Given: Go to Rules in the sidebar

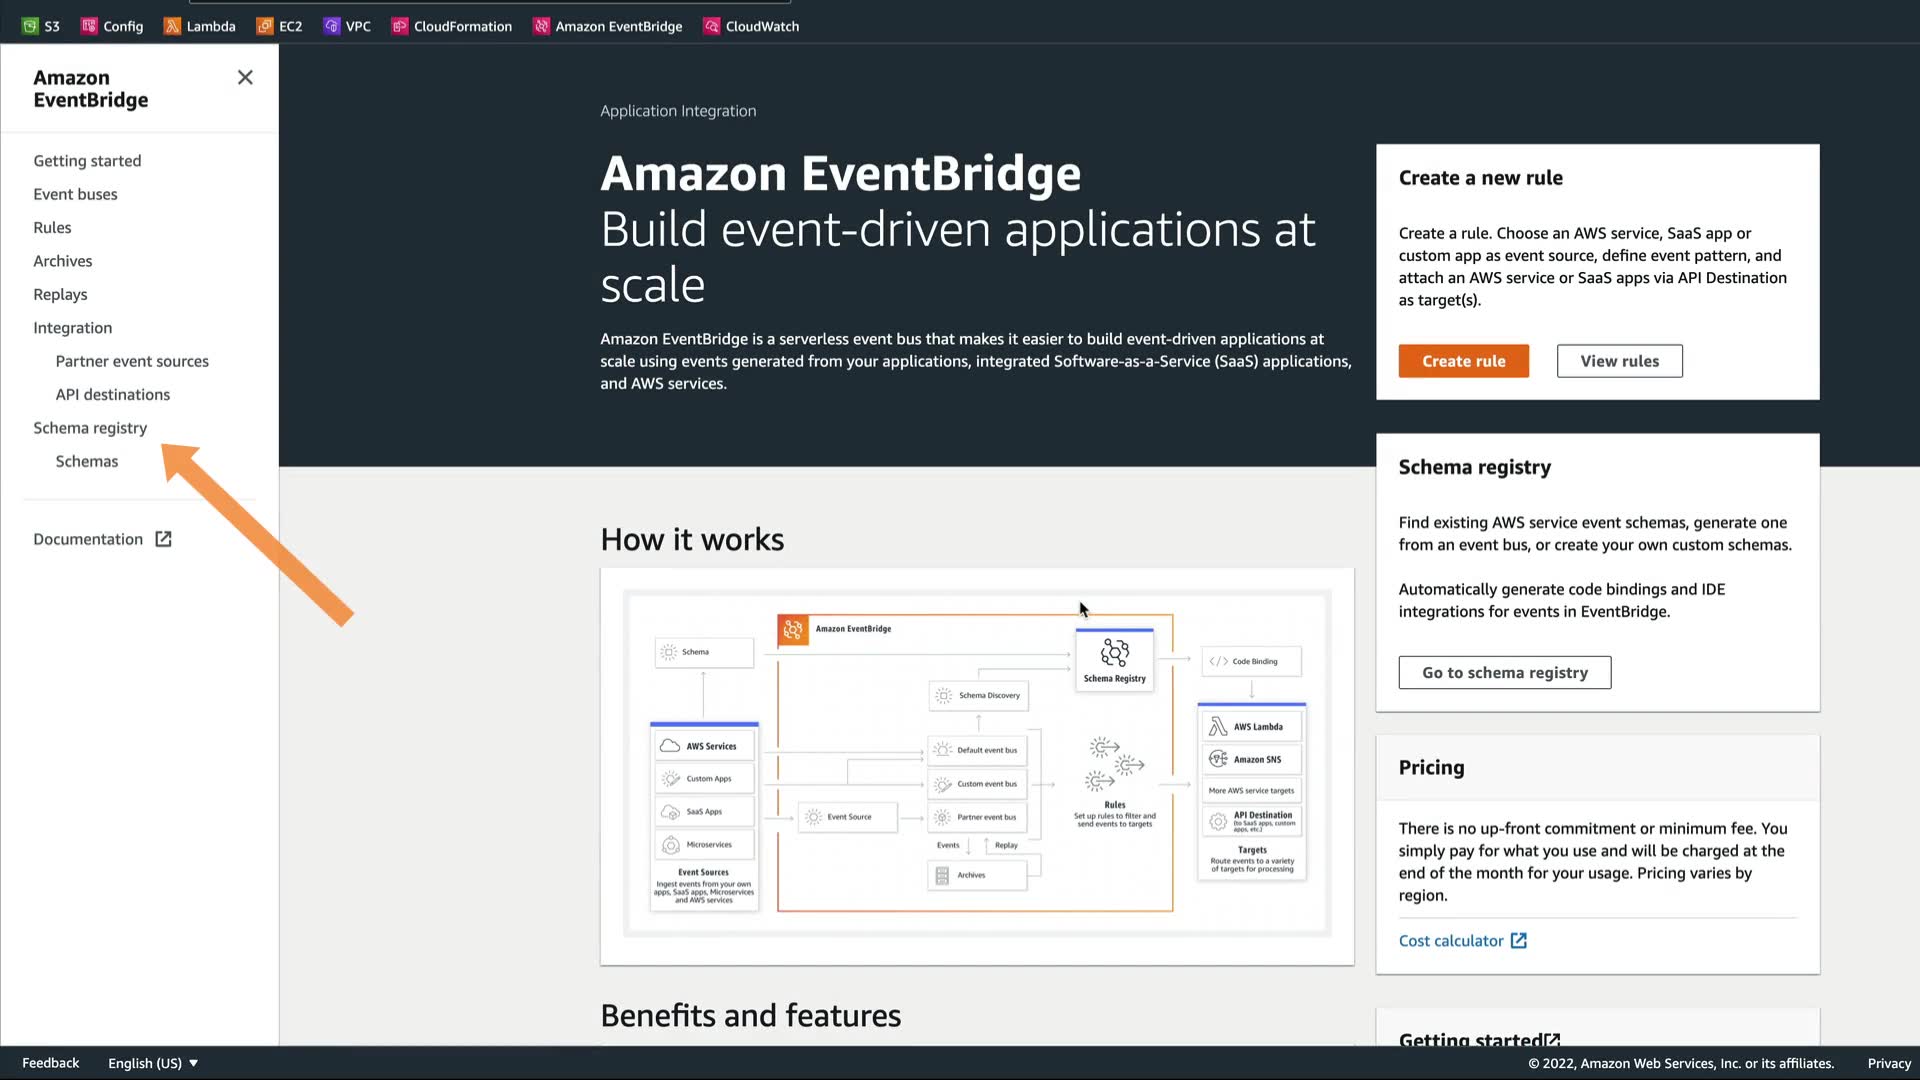Looking at the screenshot, I should click(x=52, y=228).
